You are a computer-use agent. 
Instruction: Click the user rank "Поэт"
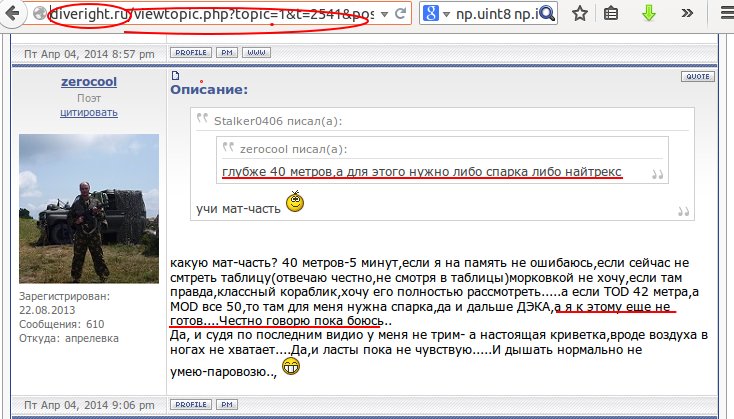click(x=89, y=98)
